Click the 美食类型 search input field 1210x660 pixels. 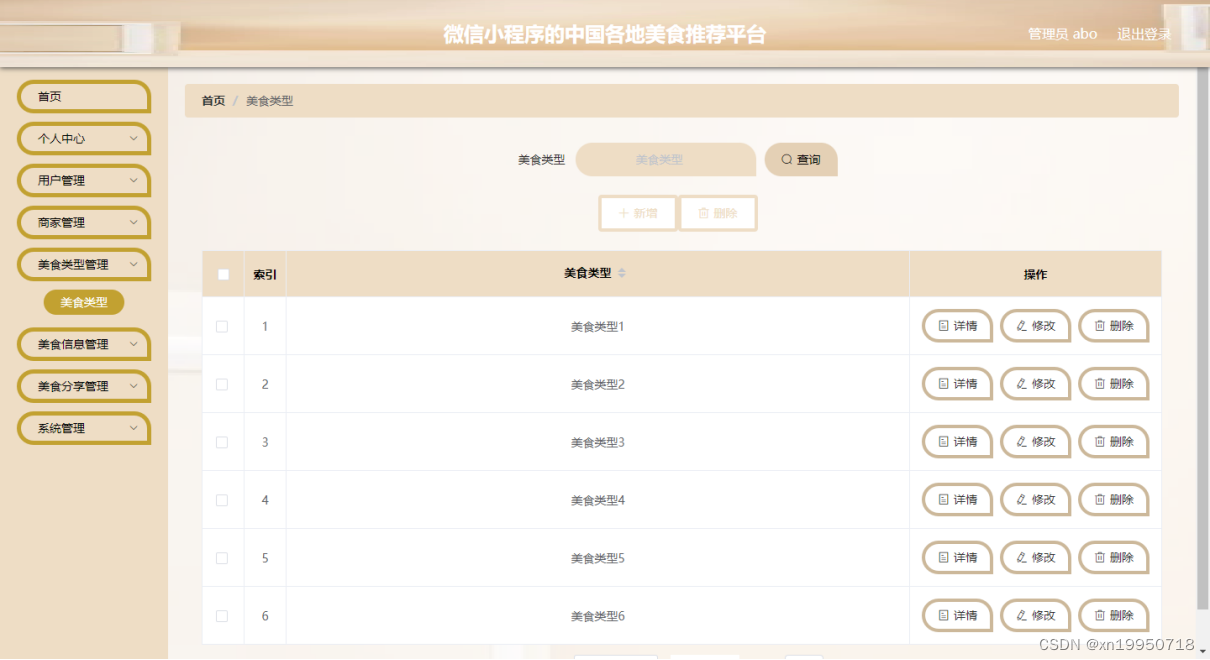coord(666,160)
